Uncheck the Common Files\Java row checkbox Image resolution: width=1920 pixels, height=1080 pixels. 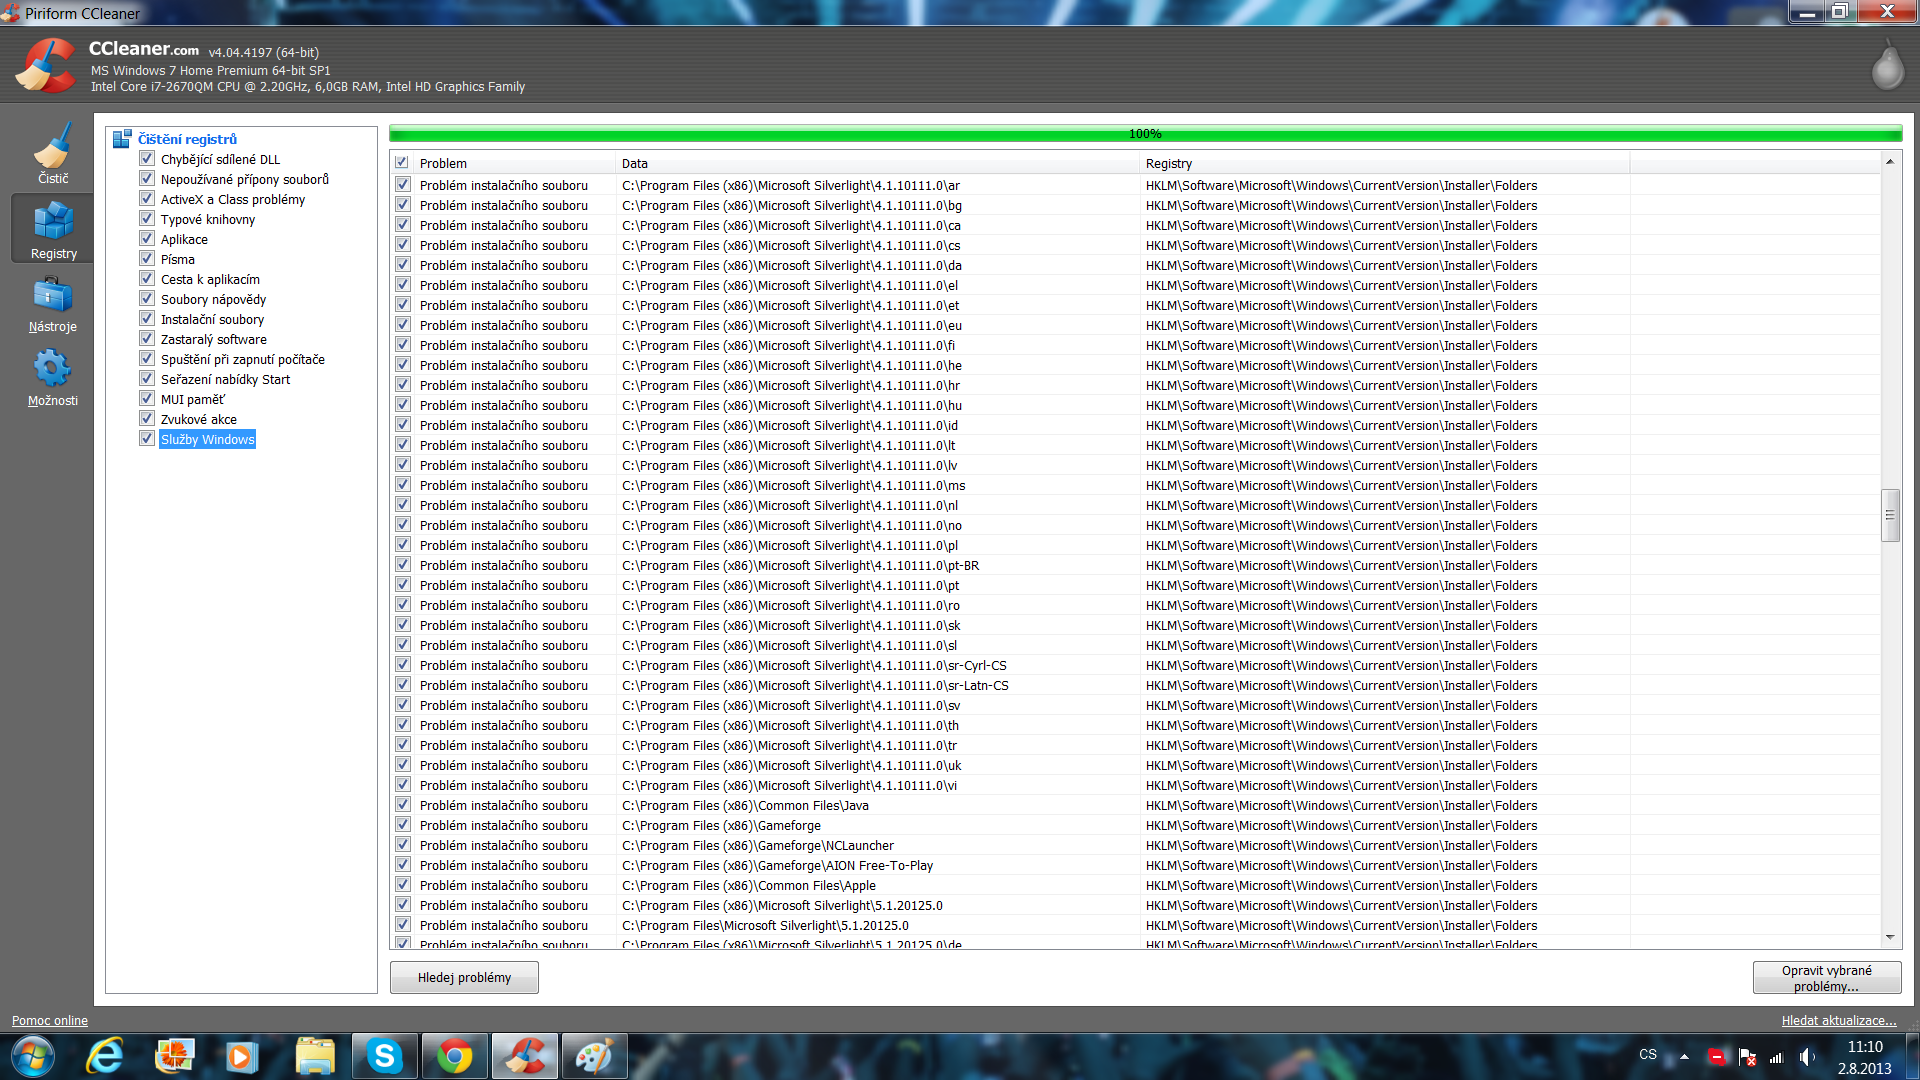403,805
